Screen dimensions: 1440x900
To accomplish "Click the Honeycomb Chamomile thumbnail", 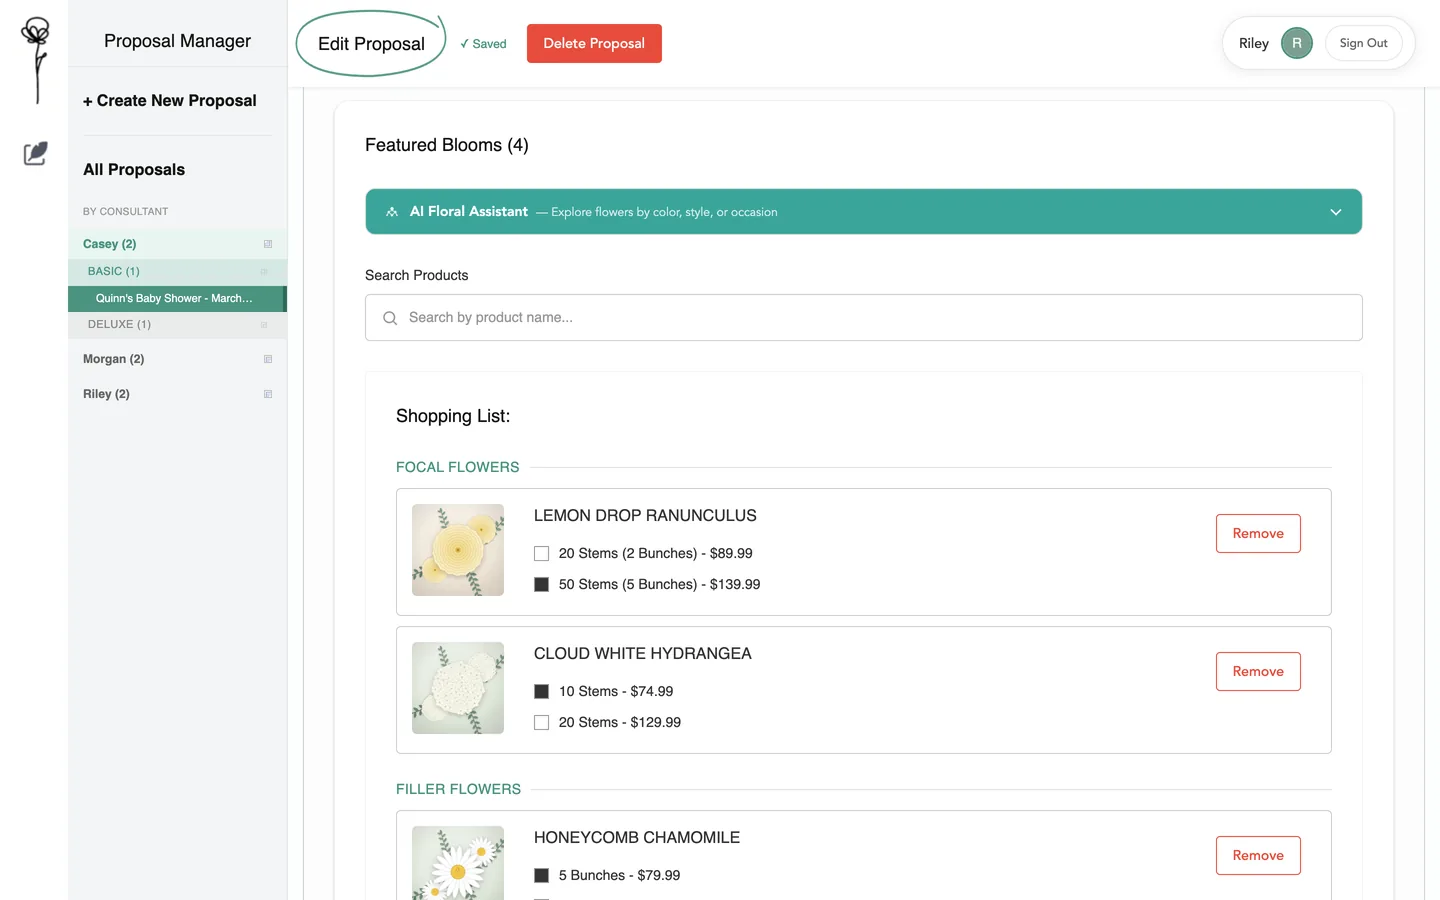I will 458,863.
